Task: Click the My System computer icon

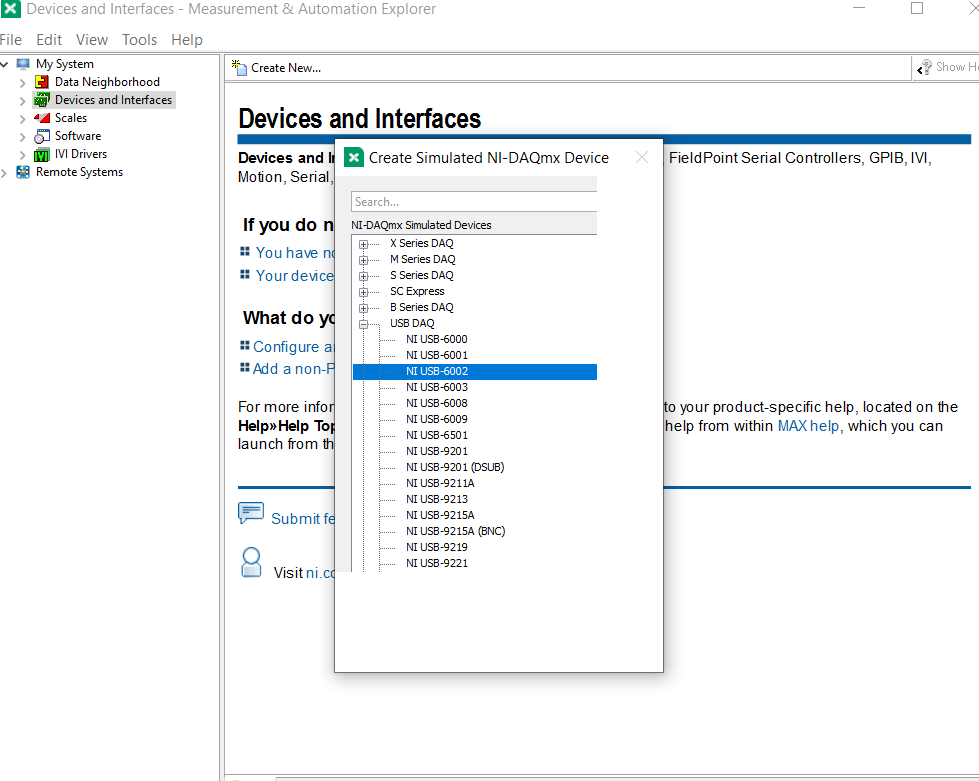Action: coord(23,64)
